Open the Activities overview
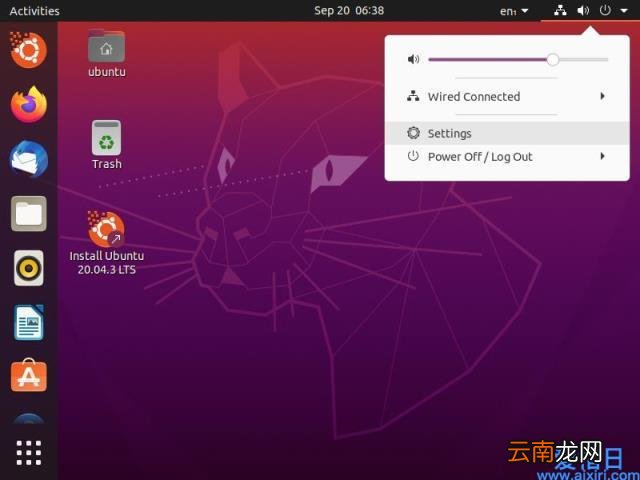The width and height of the screenshot is (640, 480). click(34, 11)
